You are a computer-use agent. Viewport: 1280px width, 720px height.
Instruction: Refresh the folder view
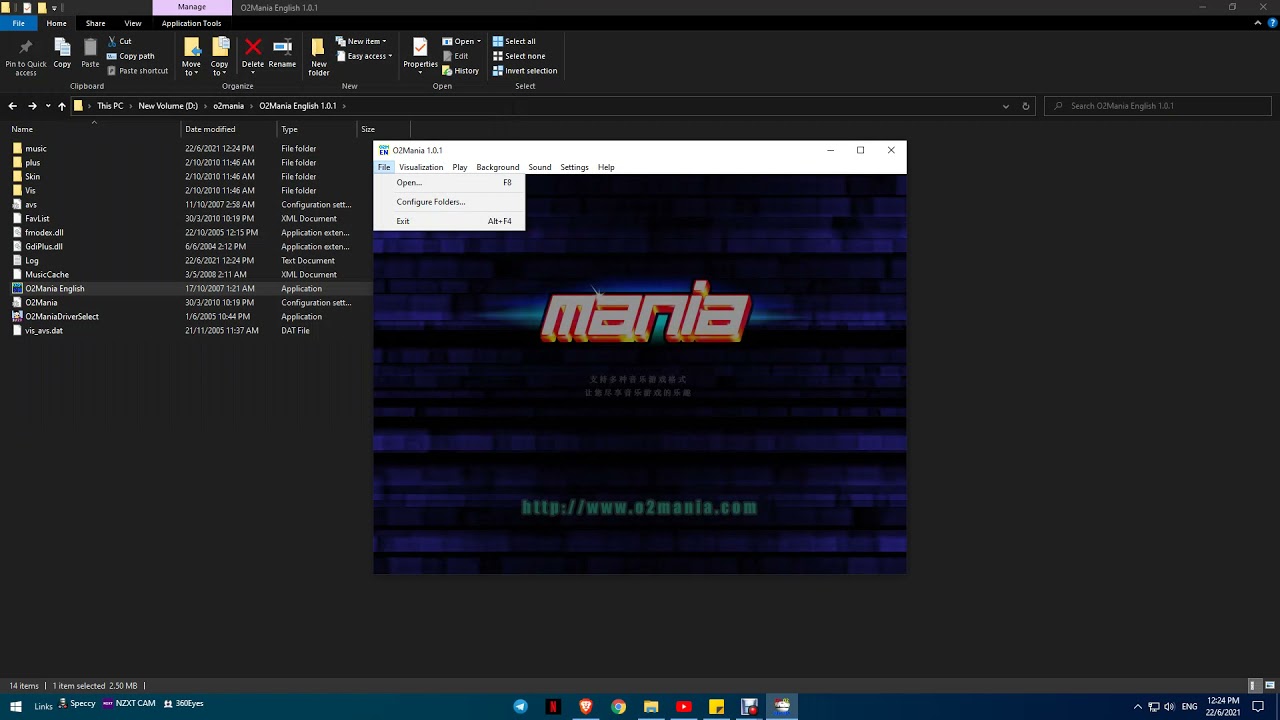[x=1025, y=106]
